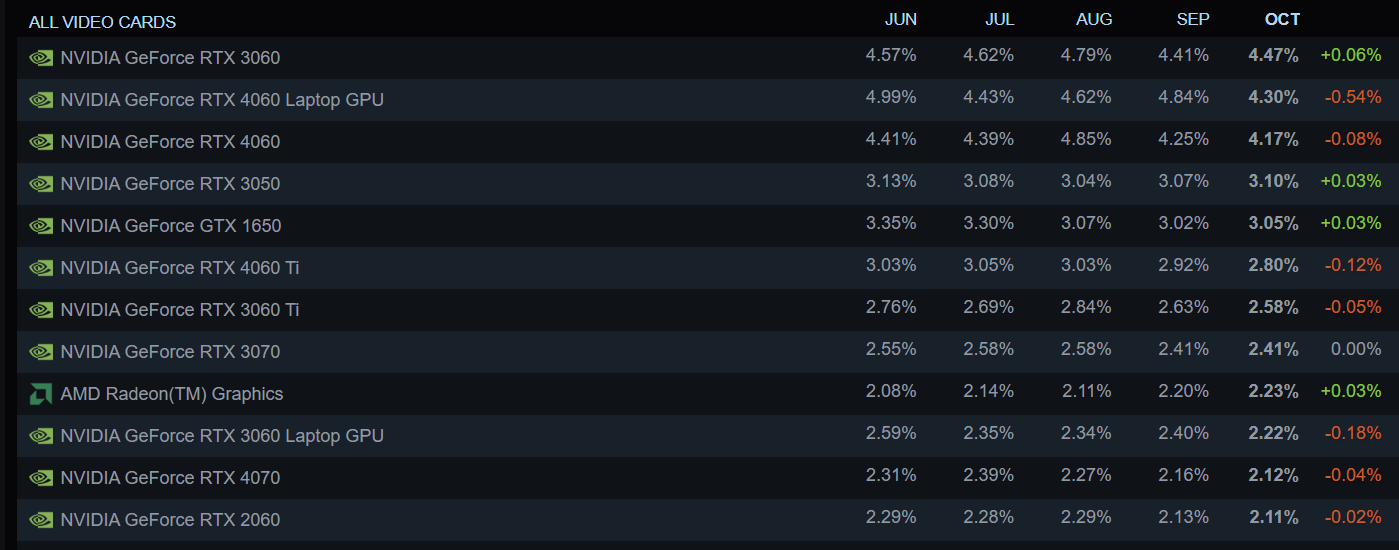Viewport: 1399px width, 550px height.
Task: Click the NVIDIA logo beside RTX 4060 Laptop GPU
Action: 41,100
